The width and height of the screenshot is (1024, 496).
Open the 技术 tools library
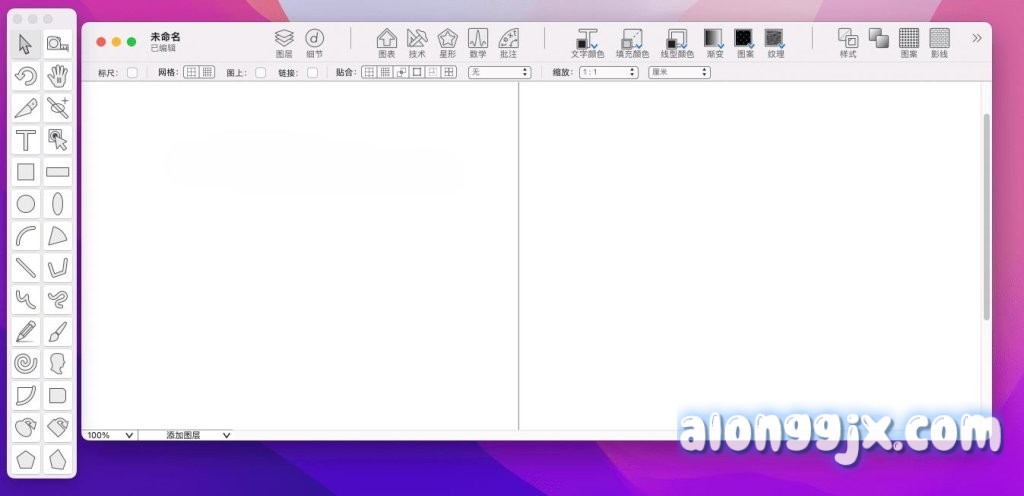pos(417,43)
